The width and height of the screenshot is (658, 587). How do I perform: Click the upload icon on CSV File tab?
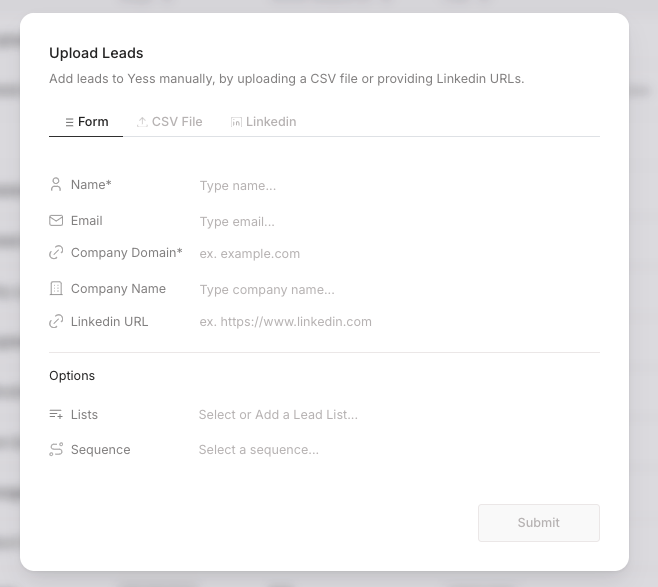point(142,122)
